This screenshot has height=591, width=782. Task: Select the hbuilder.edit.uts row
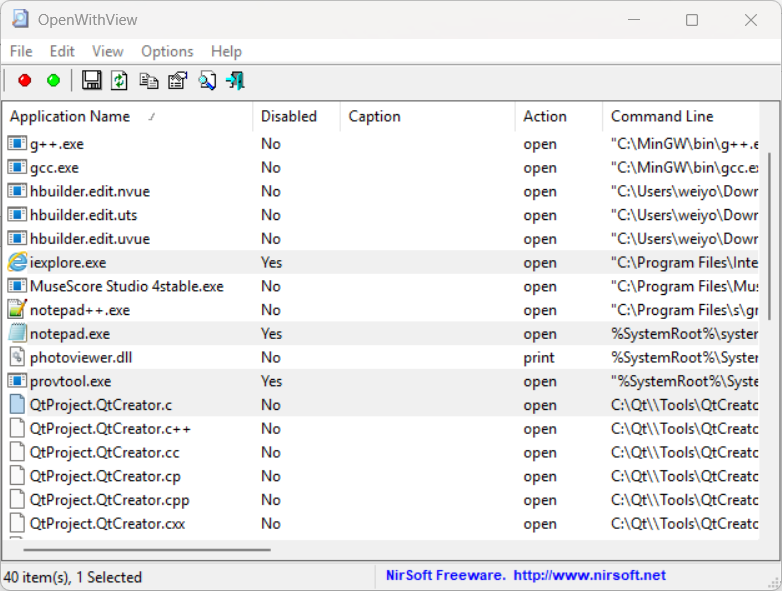click(x=383, y=215)
